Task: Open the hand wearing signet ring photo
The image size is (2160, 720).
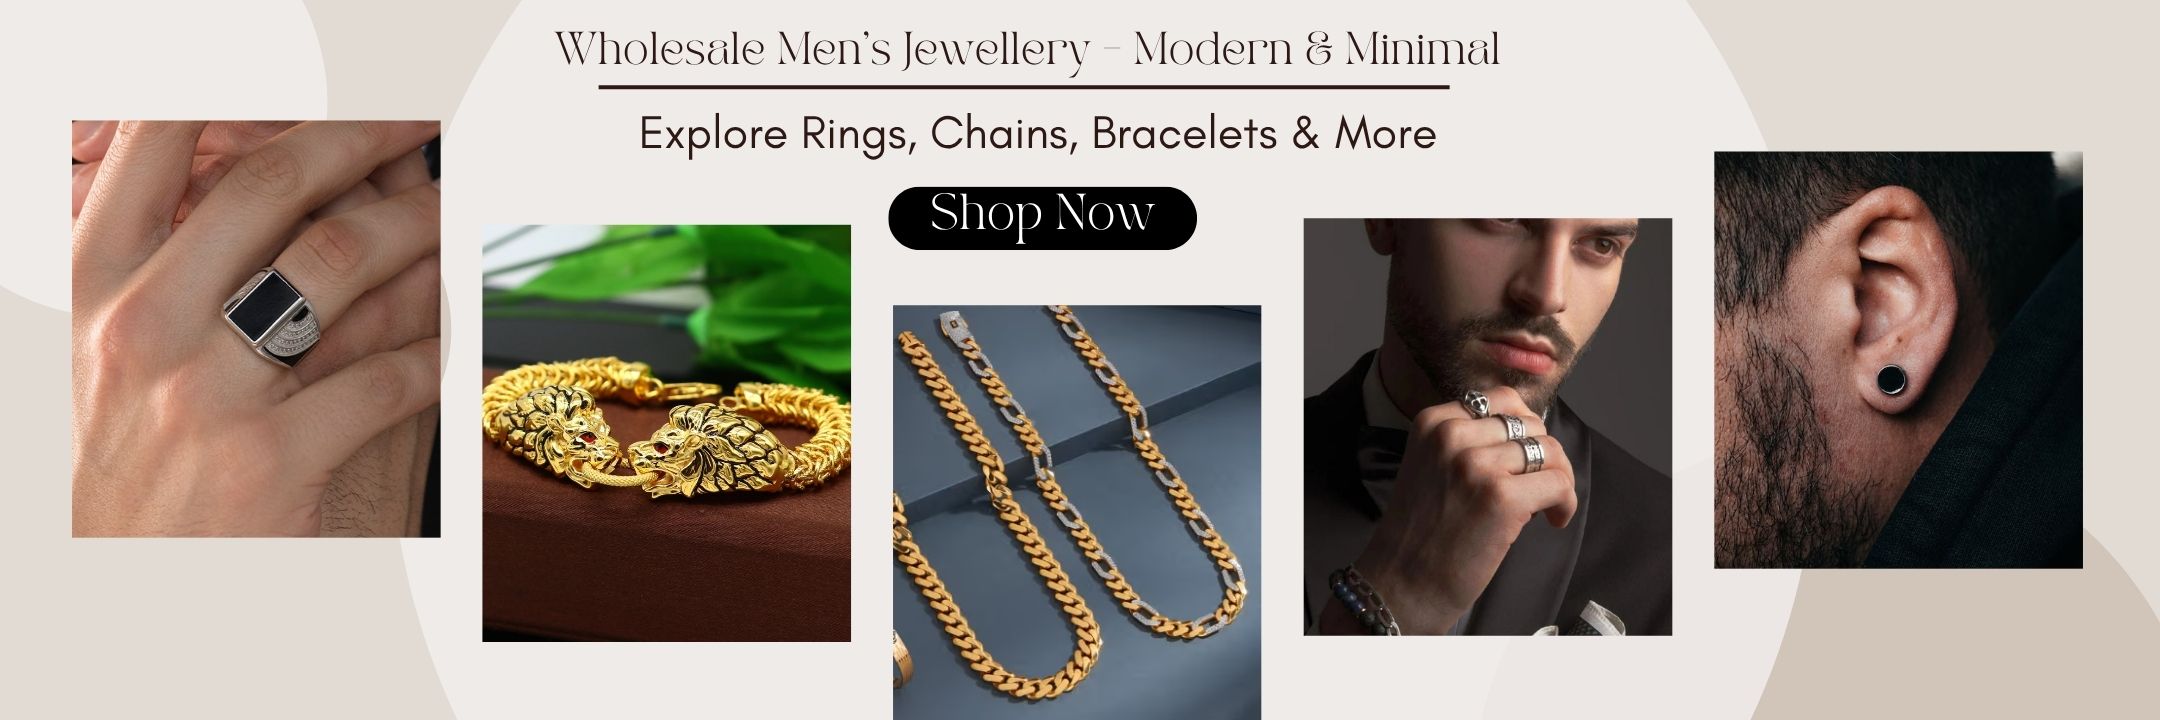Action: (x=256, y=329)
